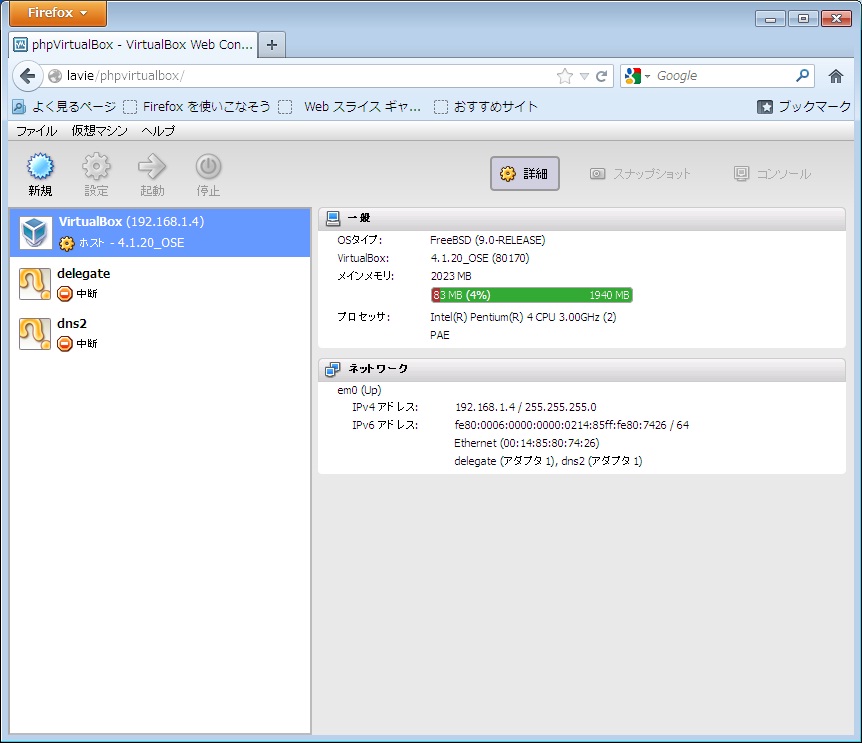Click the 一般 section monitor icon
Image resolution: width=862 pixels, height=743 pixels.
click(333, 218)
